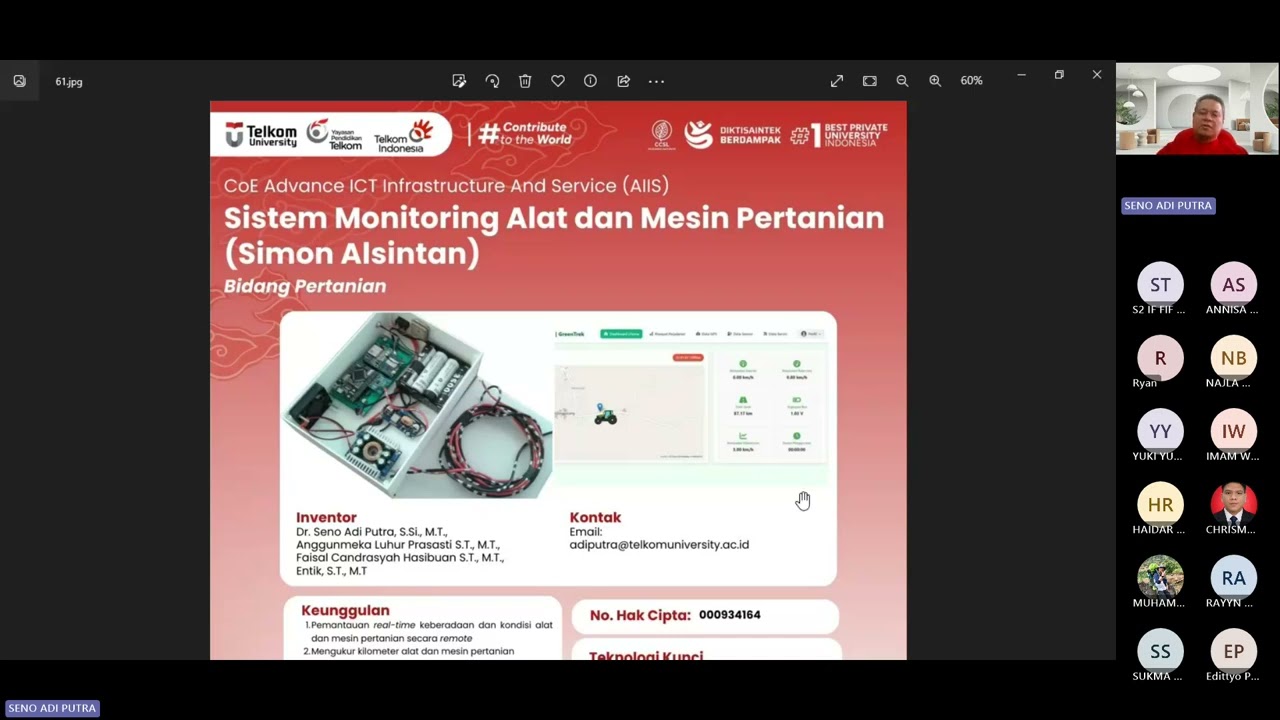Select the IW participant avatar
The image size is (1280, 720).
coord(1234,431)
